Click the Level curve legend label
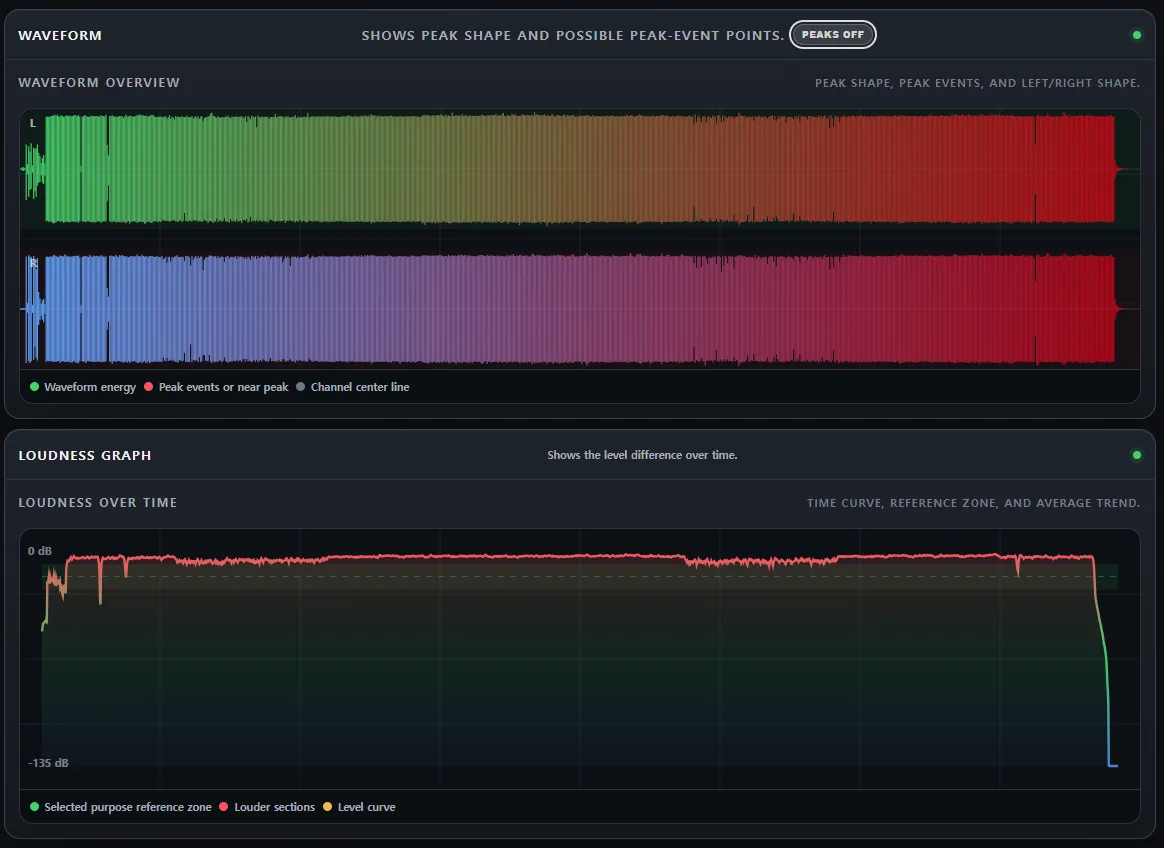Screen dimensions: 1164x848 pyautogui.click(x=367, y=807)
